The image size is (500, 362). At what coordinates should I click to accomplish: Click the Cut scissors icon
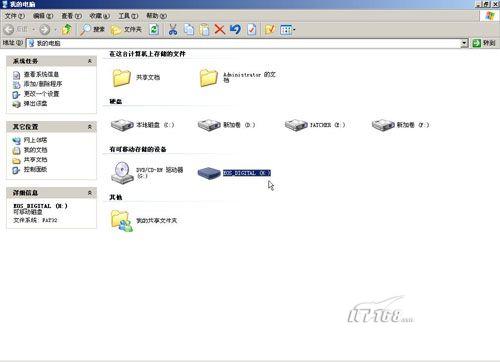coord(172,29)
